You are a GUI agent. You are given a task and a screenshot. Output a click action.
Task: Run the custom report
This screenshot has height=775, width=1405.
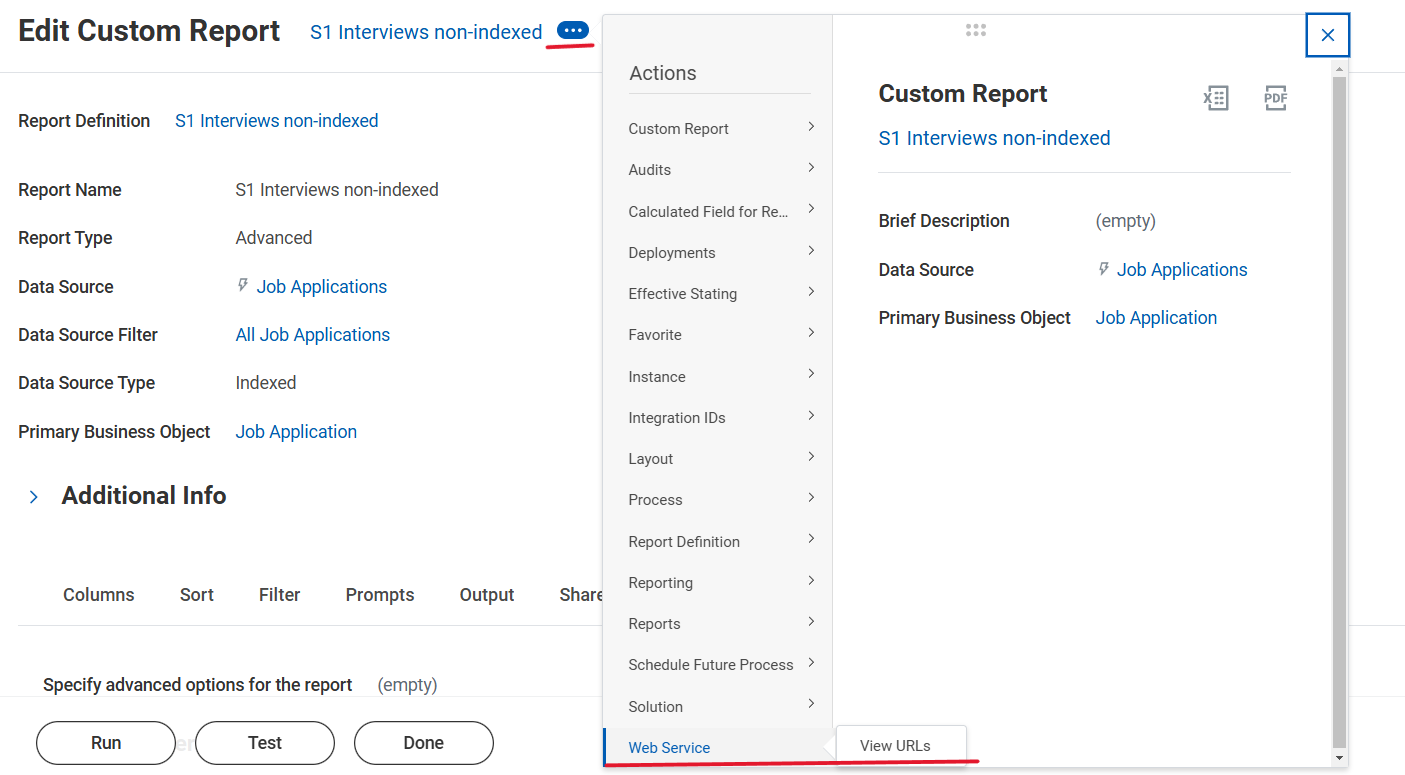106,743
